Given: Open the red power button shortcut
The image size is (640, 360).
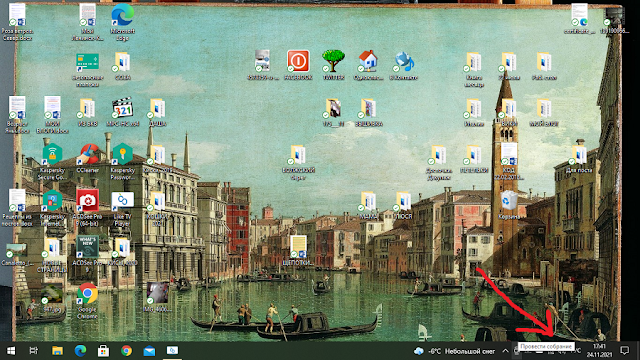Looking at the screenshot, I should pos(298,65).
